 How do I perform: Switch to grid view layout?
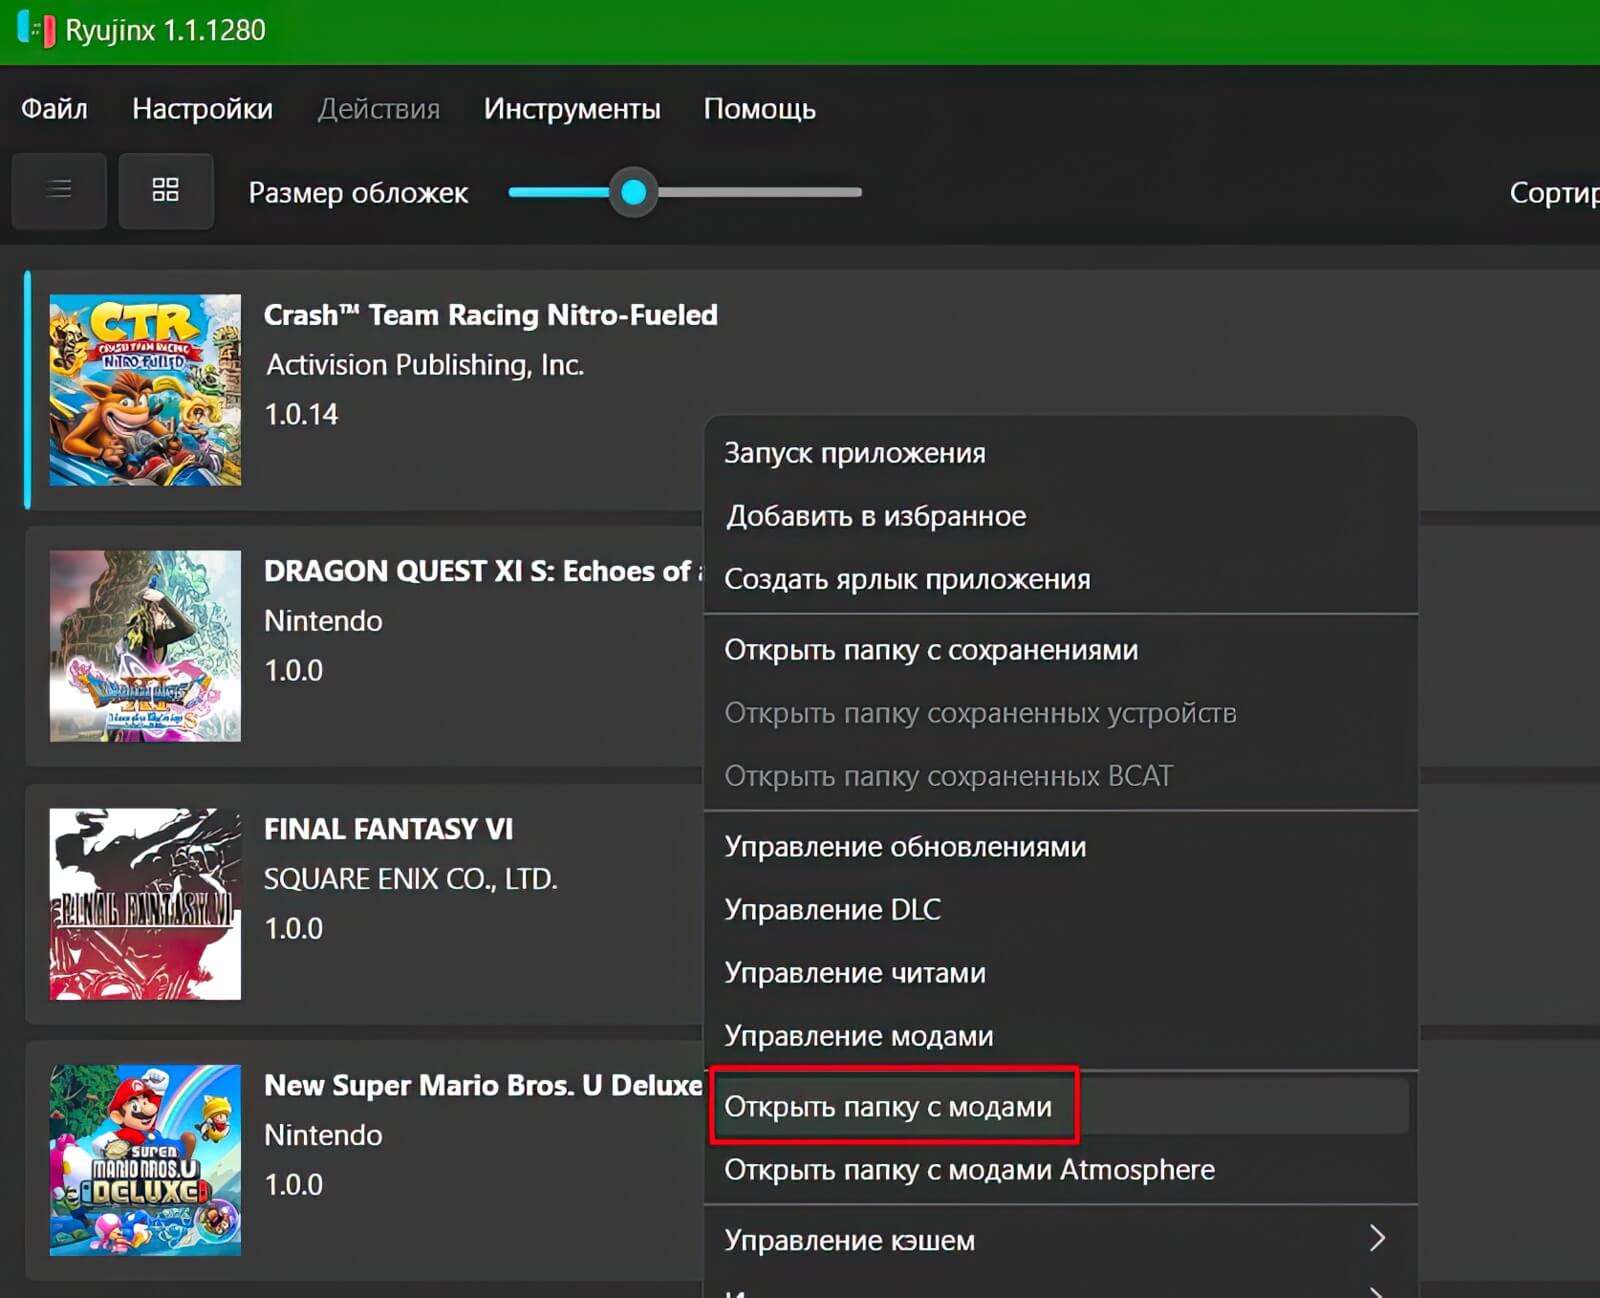(166, 190)
